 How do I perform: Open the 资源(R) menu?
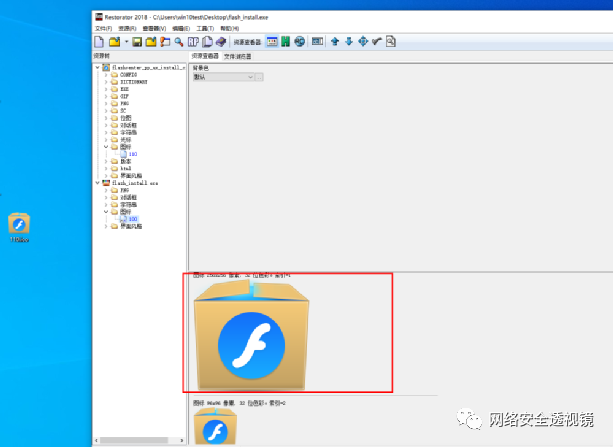coord(127,29)
